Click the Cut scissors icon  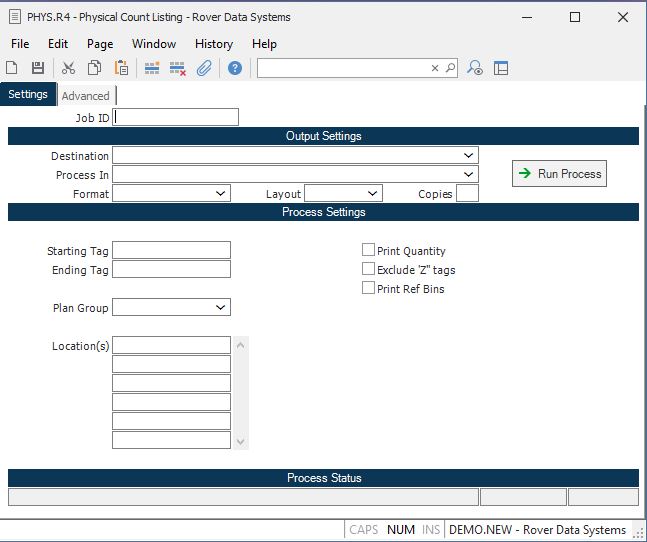tap(69, 68)
